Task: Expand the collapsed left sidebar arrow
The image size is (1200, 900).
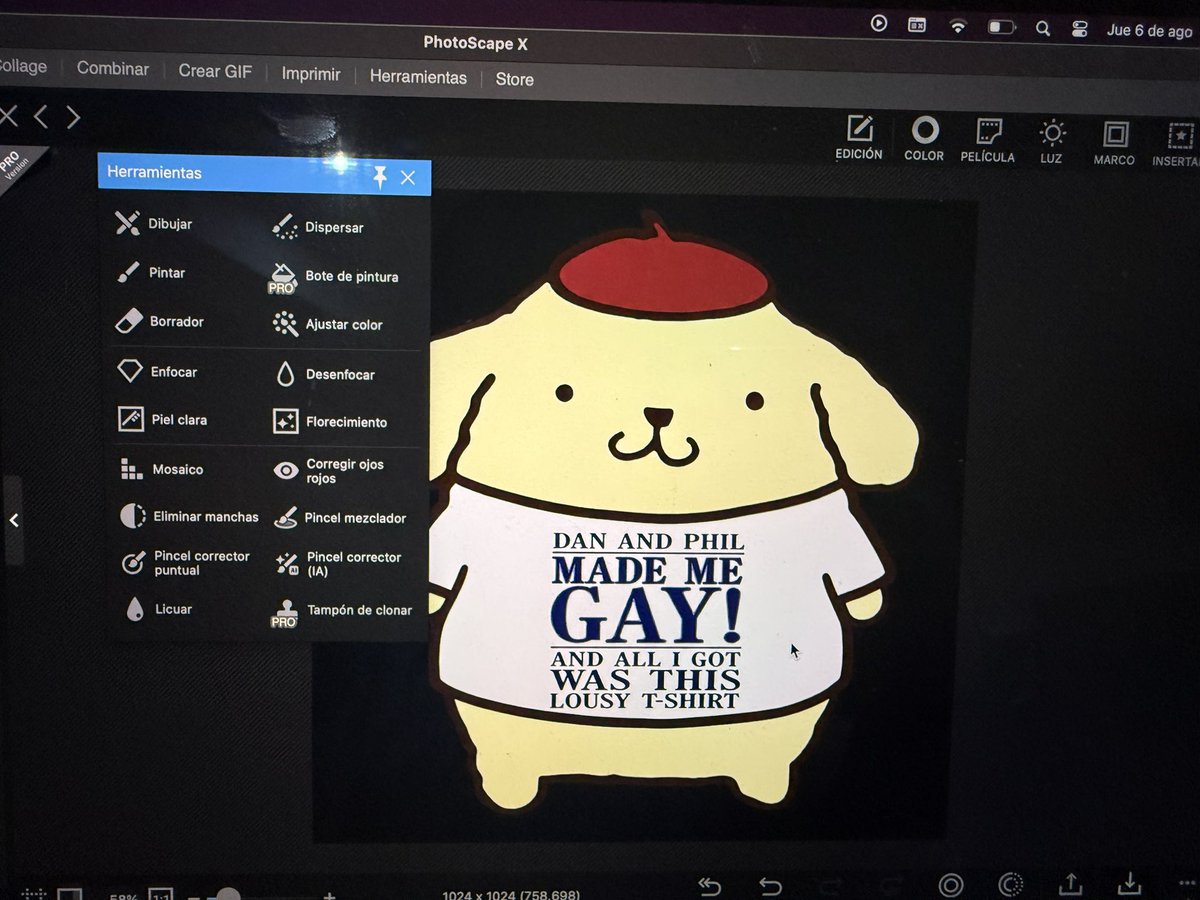Action: [13, 520]
